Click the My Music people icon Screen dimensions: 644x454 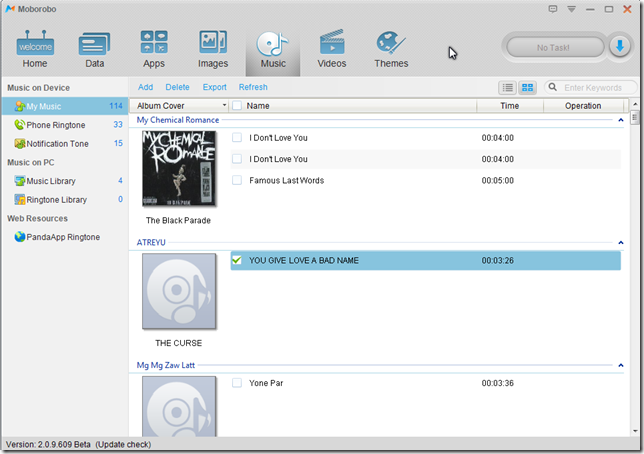[19, 106]
